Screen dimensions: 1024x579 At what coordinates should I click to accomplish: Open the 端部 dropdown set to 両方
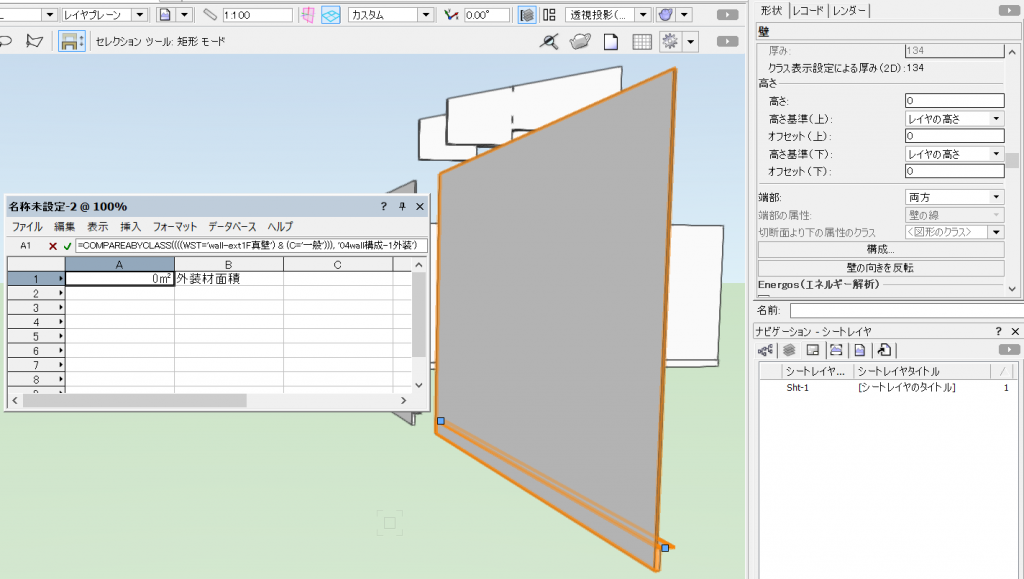(x=954, y=197)
